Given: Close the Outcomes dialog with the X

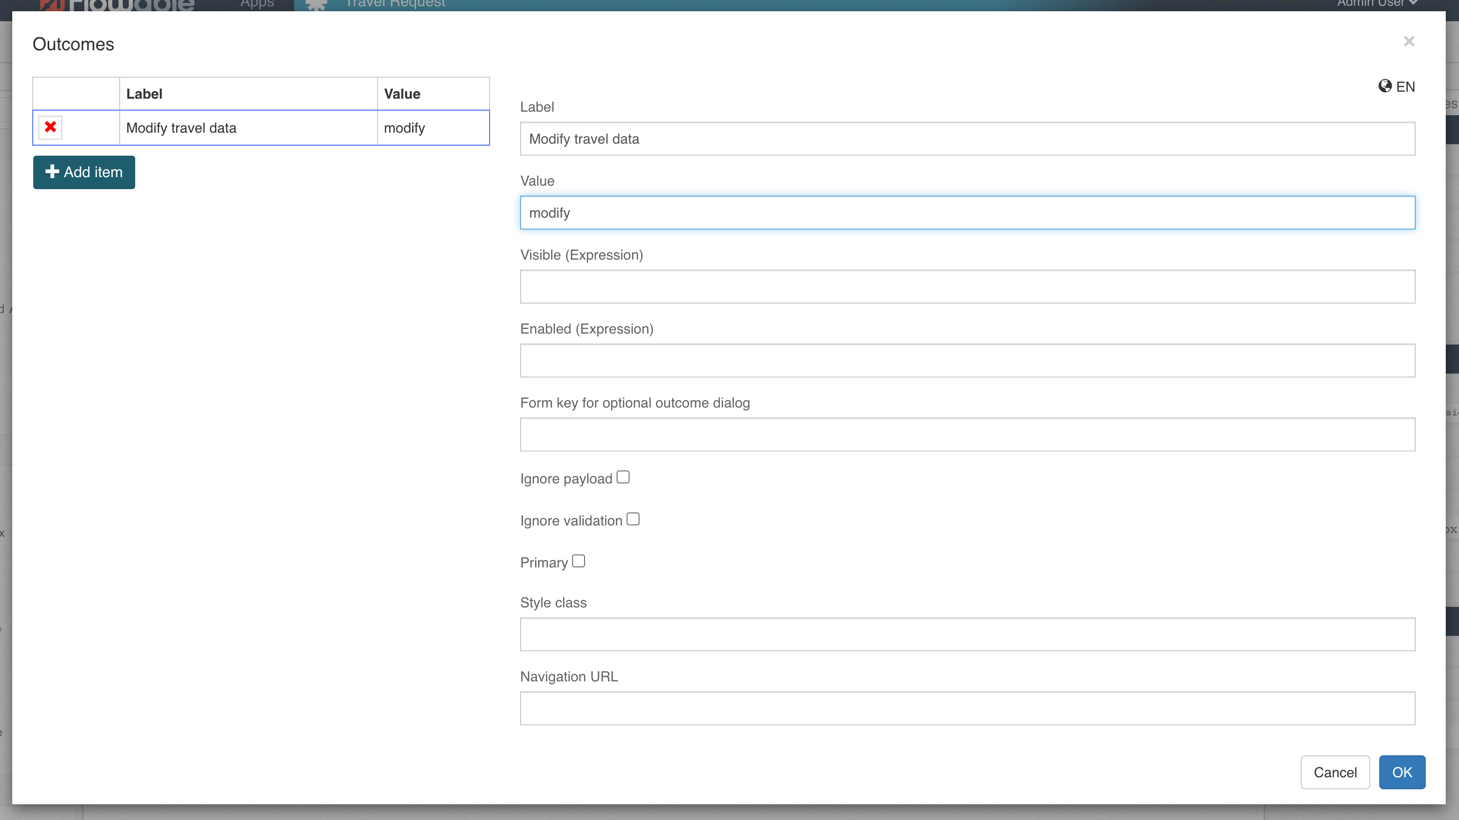Looking at the screenshot, I should (x=1408, y=41).
